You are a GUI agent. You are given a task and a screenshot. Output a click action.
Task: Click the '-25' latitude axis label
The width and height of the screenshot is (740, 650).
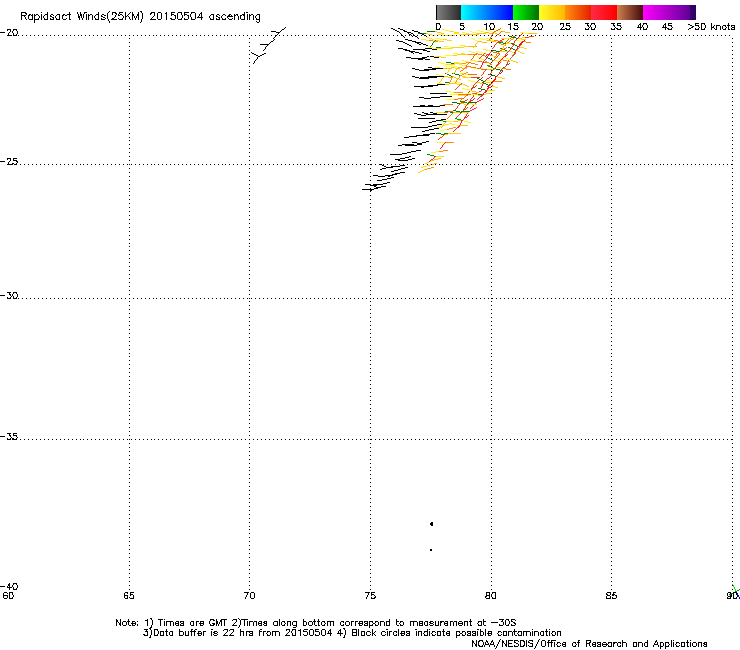point(10,162)
